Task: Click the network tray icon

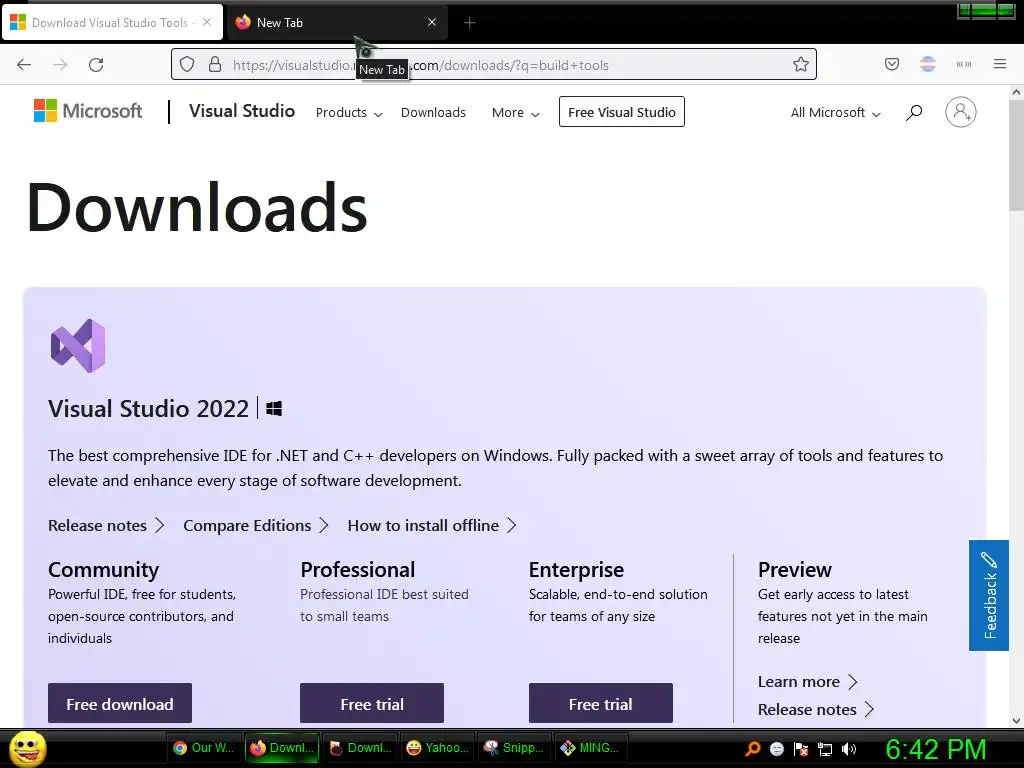Action: pyautogui.click(x=825, y=749)
